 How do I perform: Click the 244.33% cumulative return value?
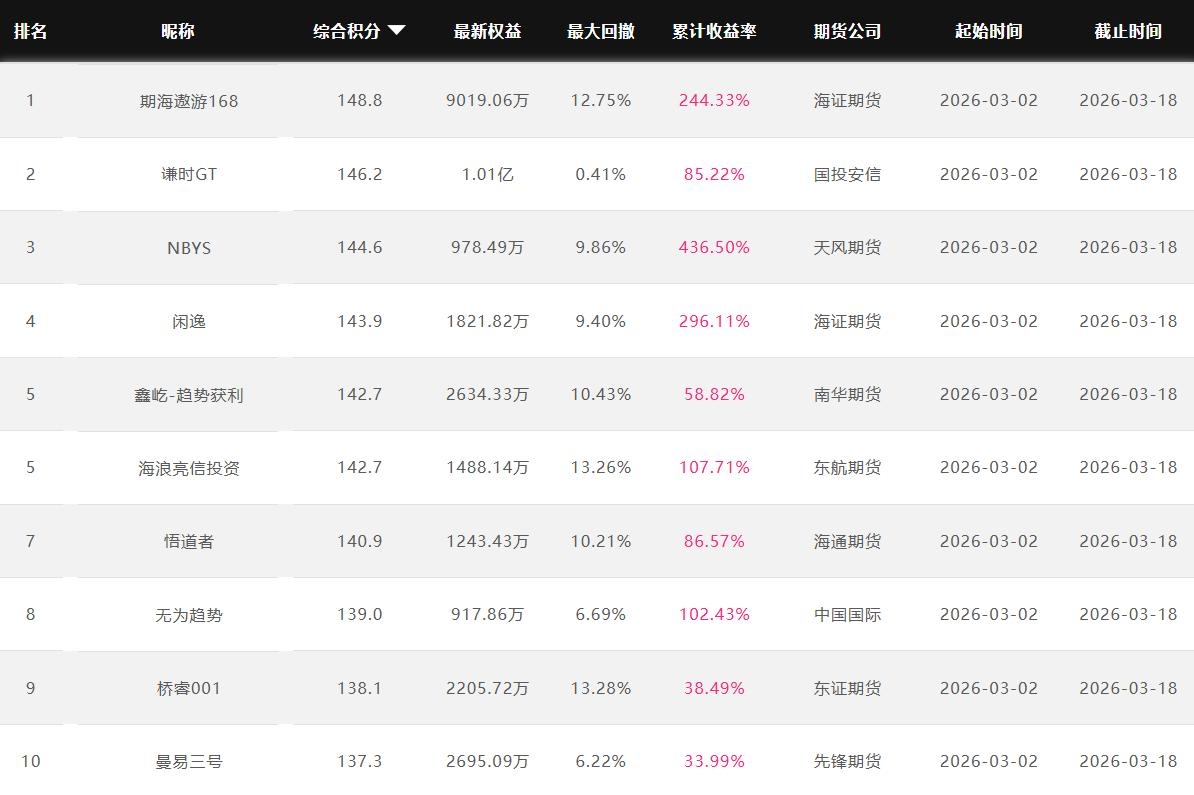[x=714, y=100]
